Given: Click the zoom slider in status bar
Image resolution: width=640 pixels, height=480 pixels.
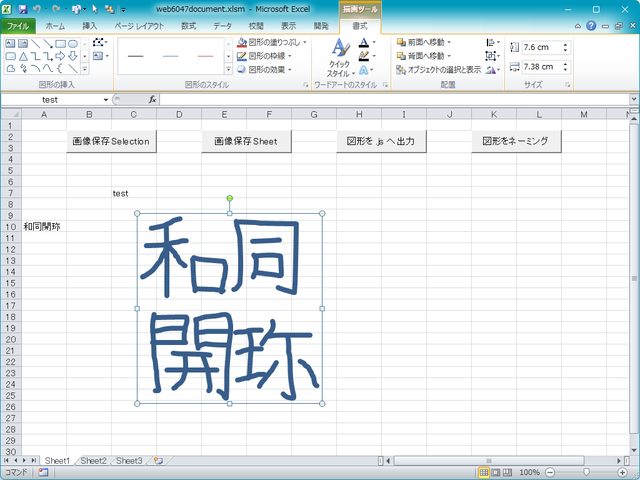Looking at the screenshot, I should coord(587,472).
